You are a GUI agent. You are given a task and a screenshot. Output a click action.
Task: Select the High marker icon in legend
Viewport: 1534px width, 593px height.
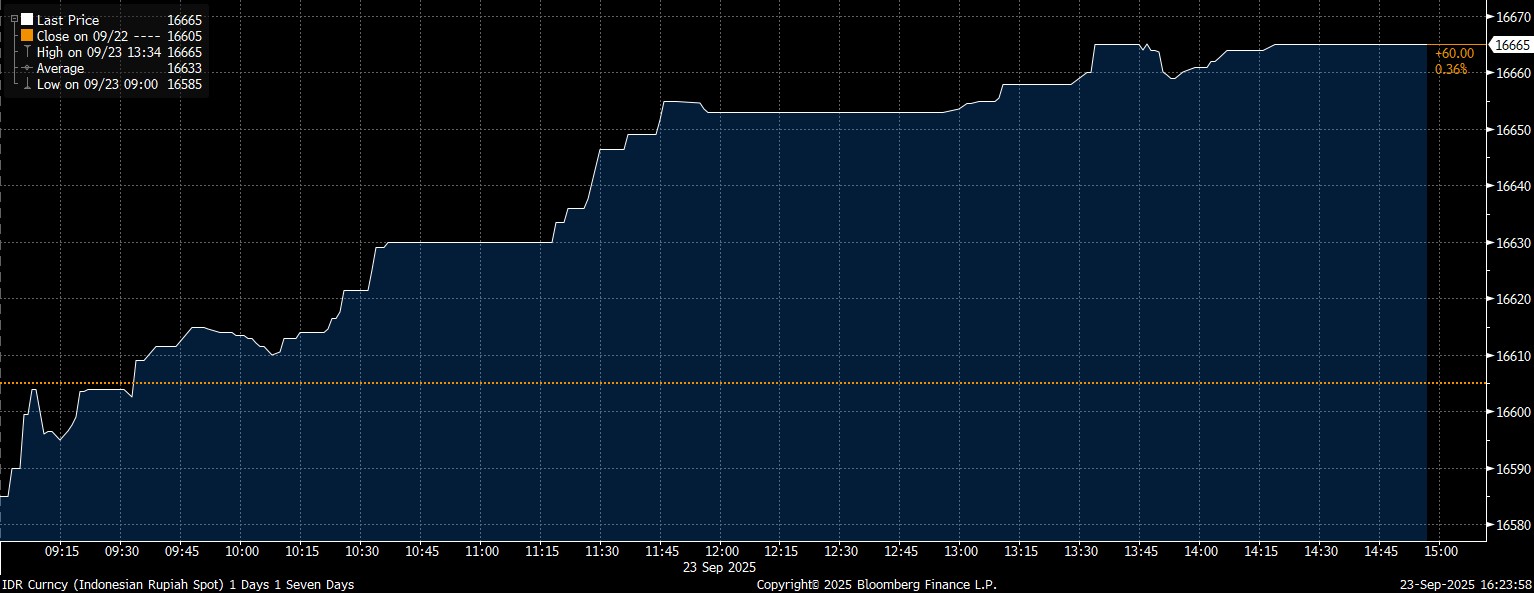click(x=27, y=52)
